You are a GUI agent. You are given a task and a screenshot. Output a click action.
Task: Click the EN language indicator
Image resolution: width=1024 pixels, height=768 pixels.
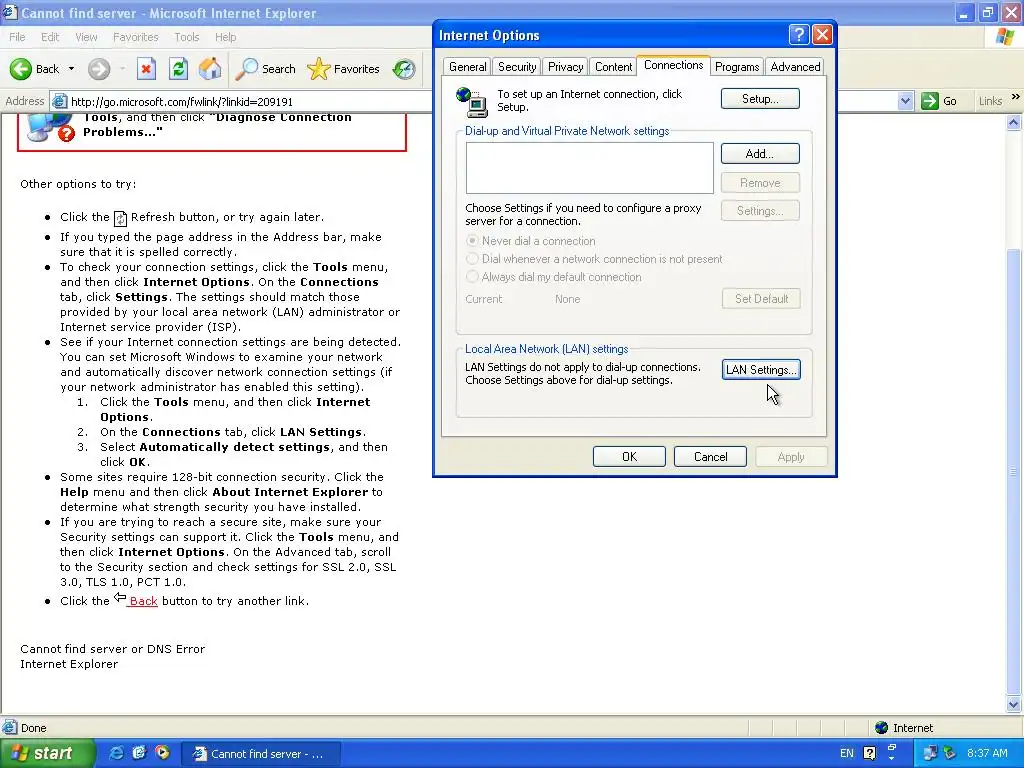tap(846, 753)
